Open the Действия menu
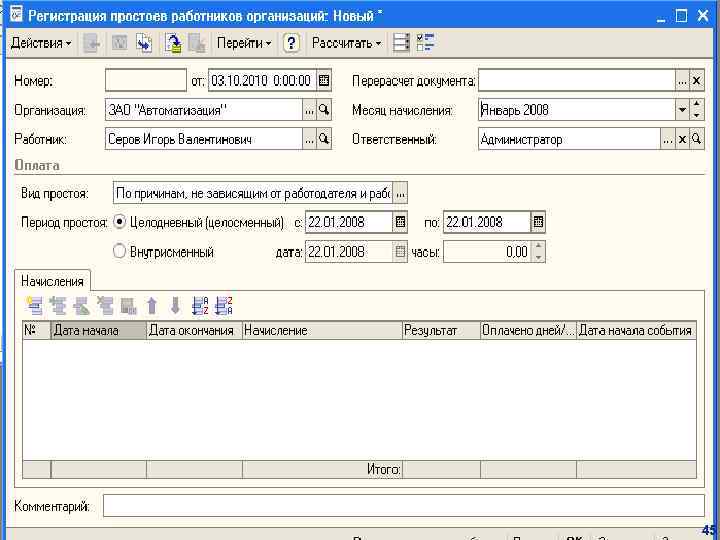 (x=41, y=43)
